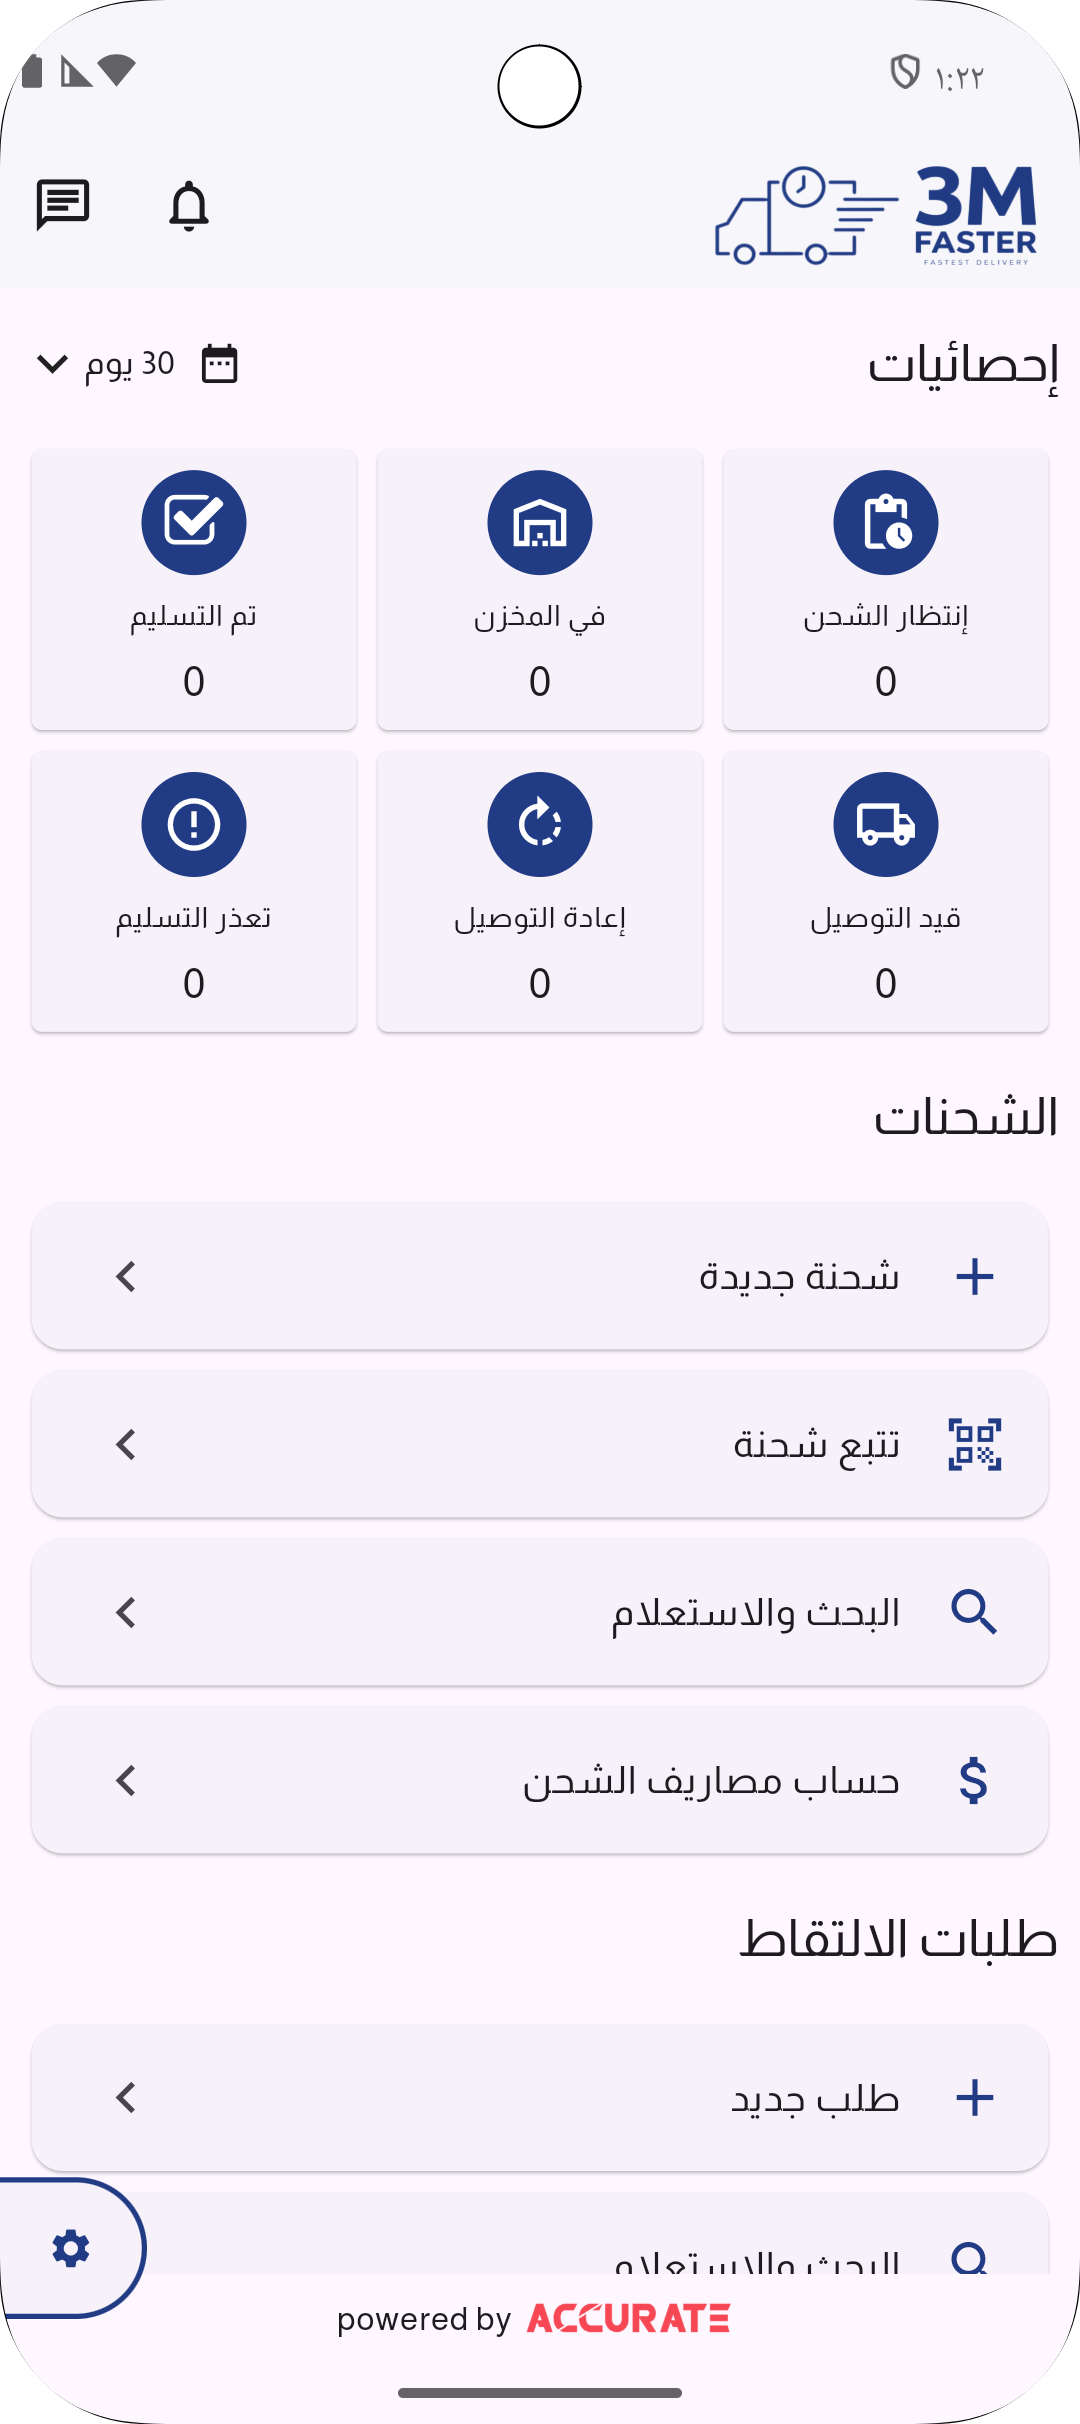The width and height of the screenshot is (1080, 2424).
Task: Tap the delivered checkmark icon (تم التسليم)
Action: pos(194,523)
